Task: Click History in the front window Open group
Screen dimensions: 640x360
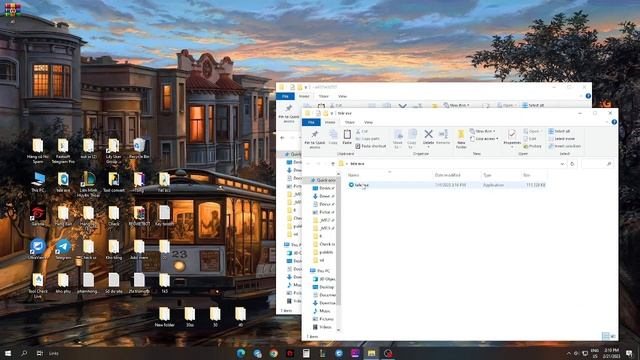Action: tap(532, 146)
